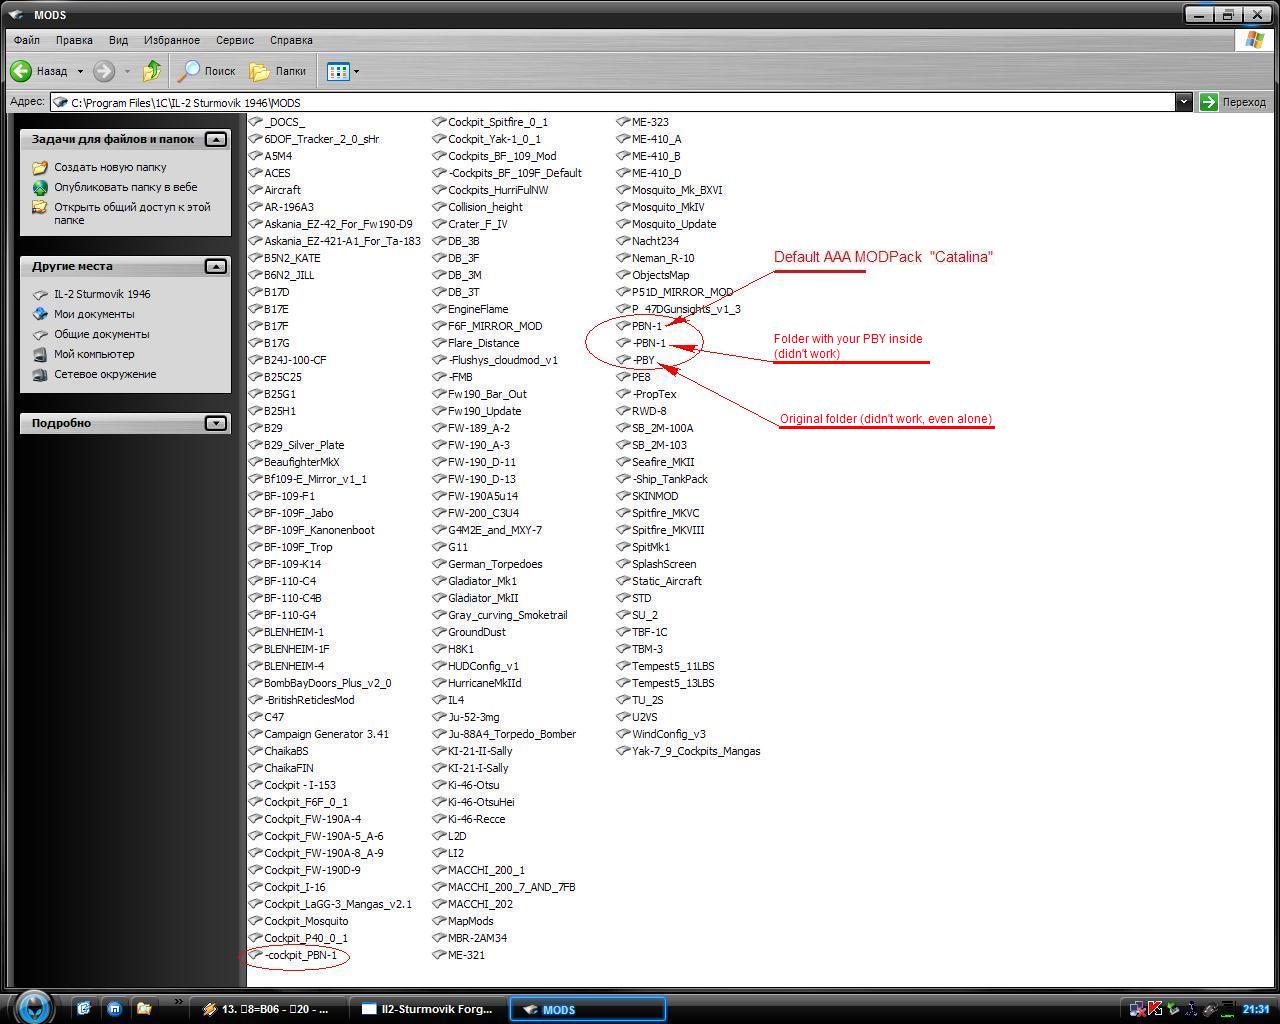Viewport: 1280px width, 1024px height.
Task: Select the Yak-7_9_Cockpits_Mangas folder icon
Action: tap(623, 751)
